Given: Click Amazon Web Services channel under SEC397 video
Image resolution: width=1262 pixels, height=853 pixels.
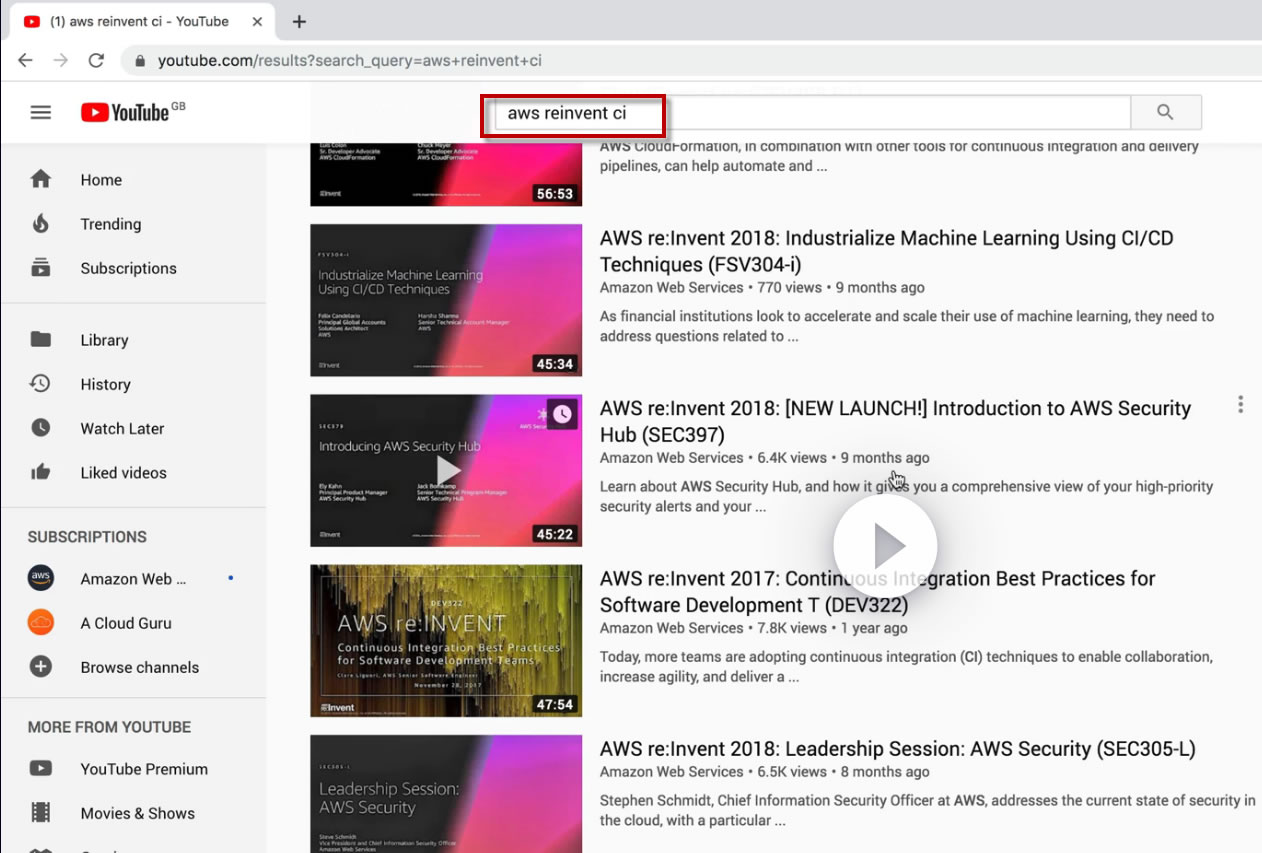Looking at the screenshot, I should point(672,458).
